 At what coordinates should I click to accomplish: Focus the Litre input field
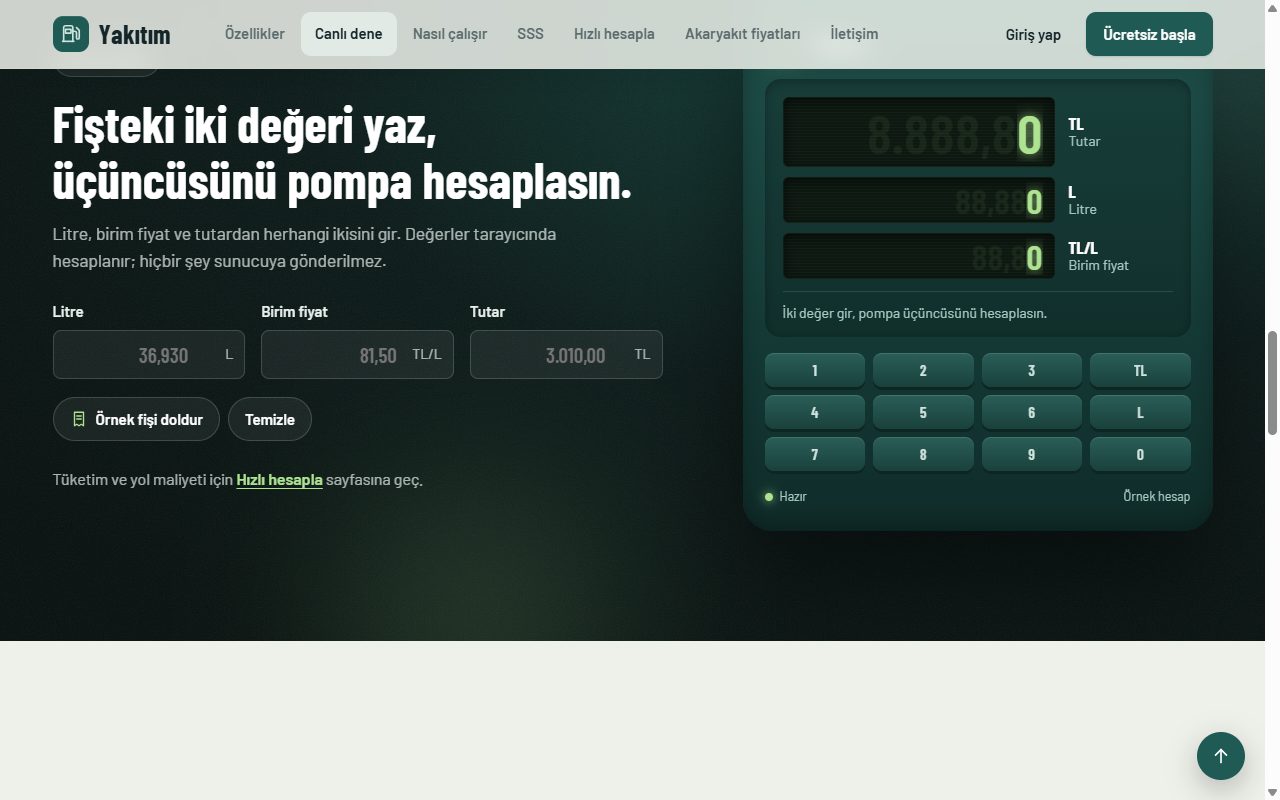149,355
